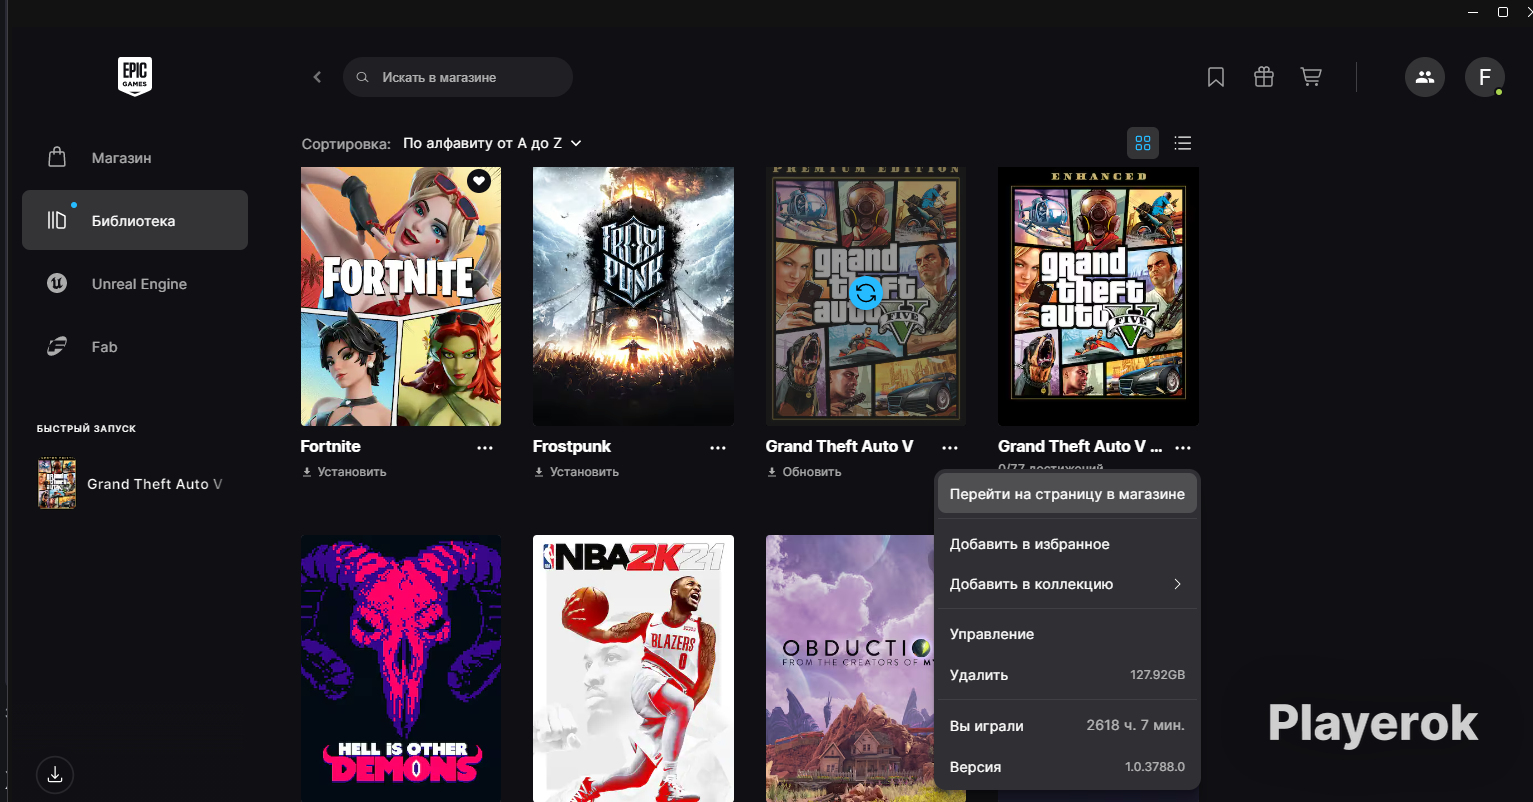Viewport: 1533px width, 802px height.
Task: Open the Магазин section
Action: (135, 158)
